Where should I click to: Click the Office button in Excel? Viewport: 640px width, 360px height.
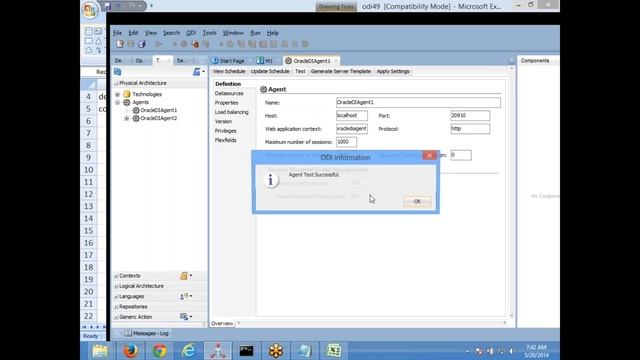(x=90, y=10)
